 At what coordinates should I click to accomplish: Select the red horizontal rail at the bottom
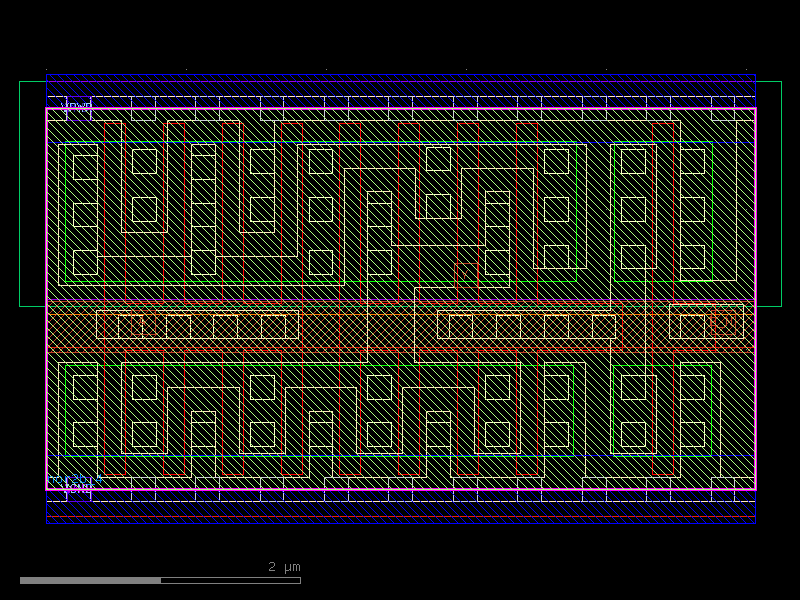[x=400, y=515]
